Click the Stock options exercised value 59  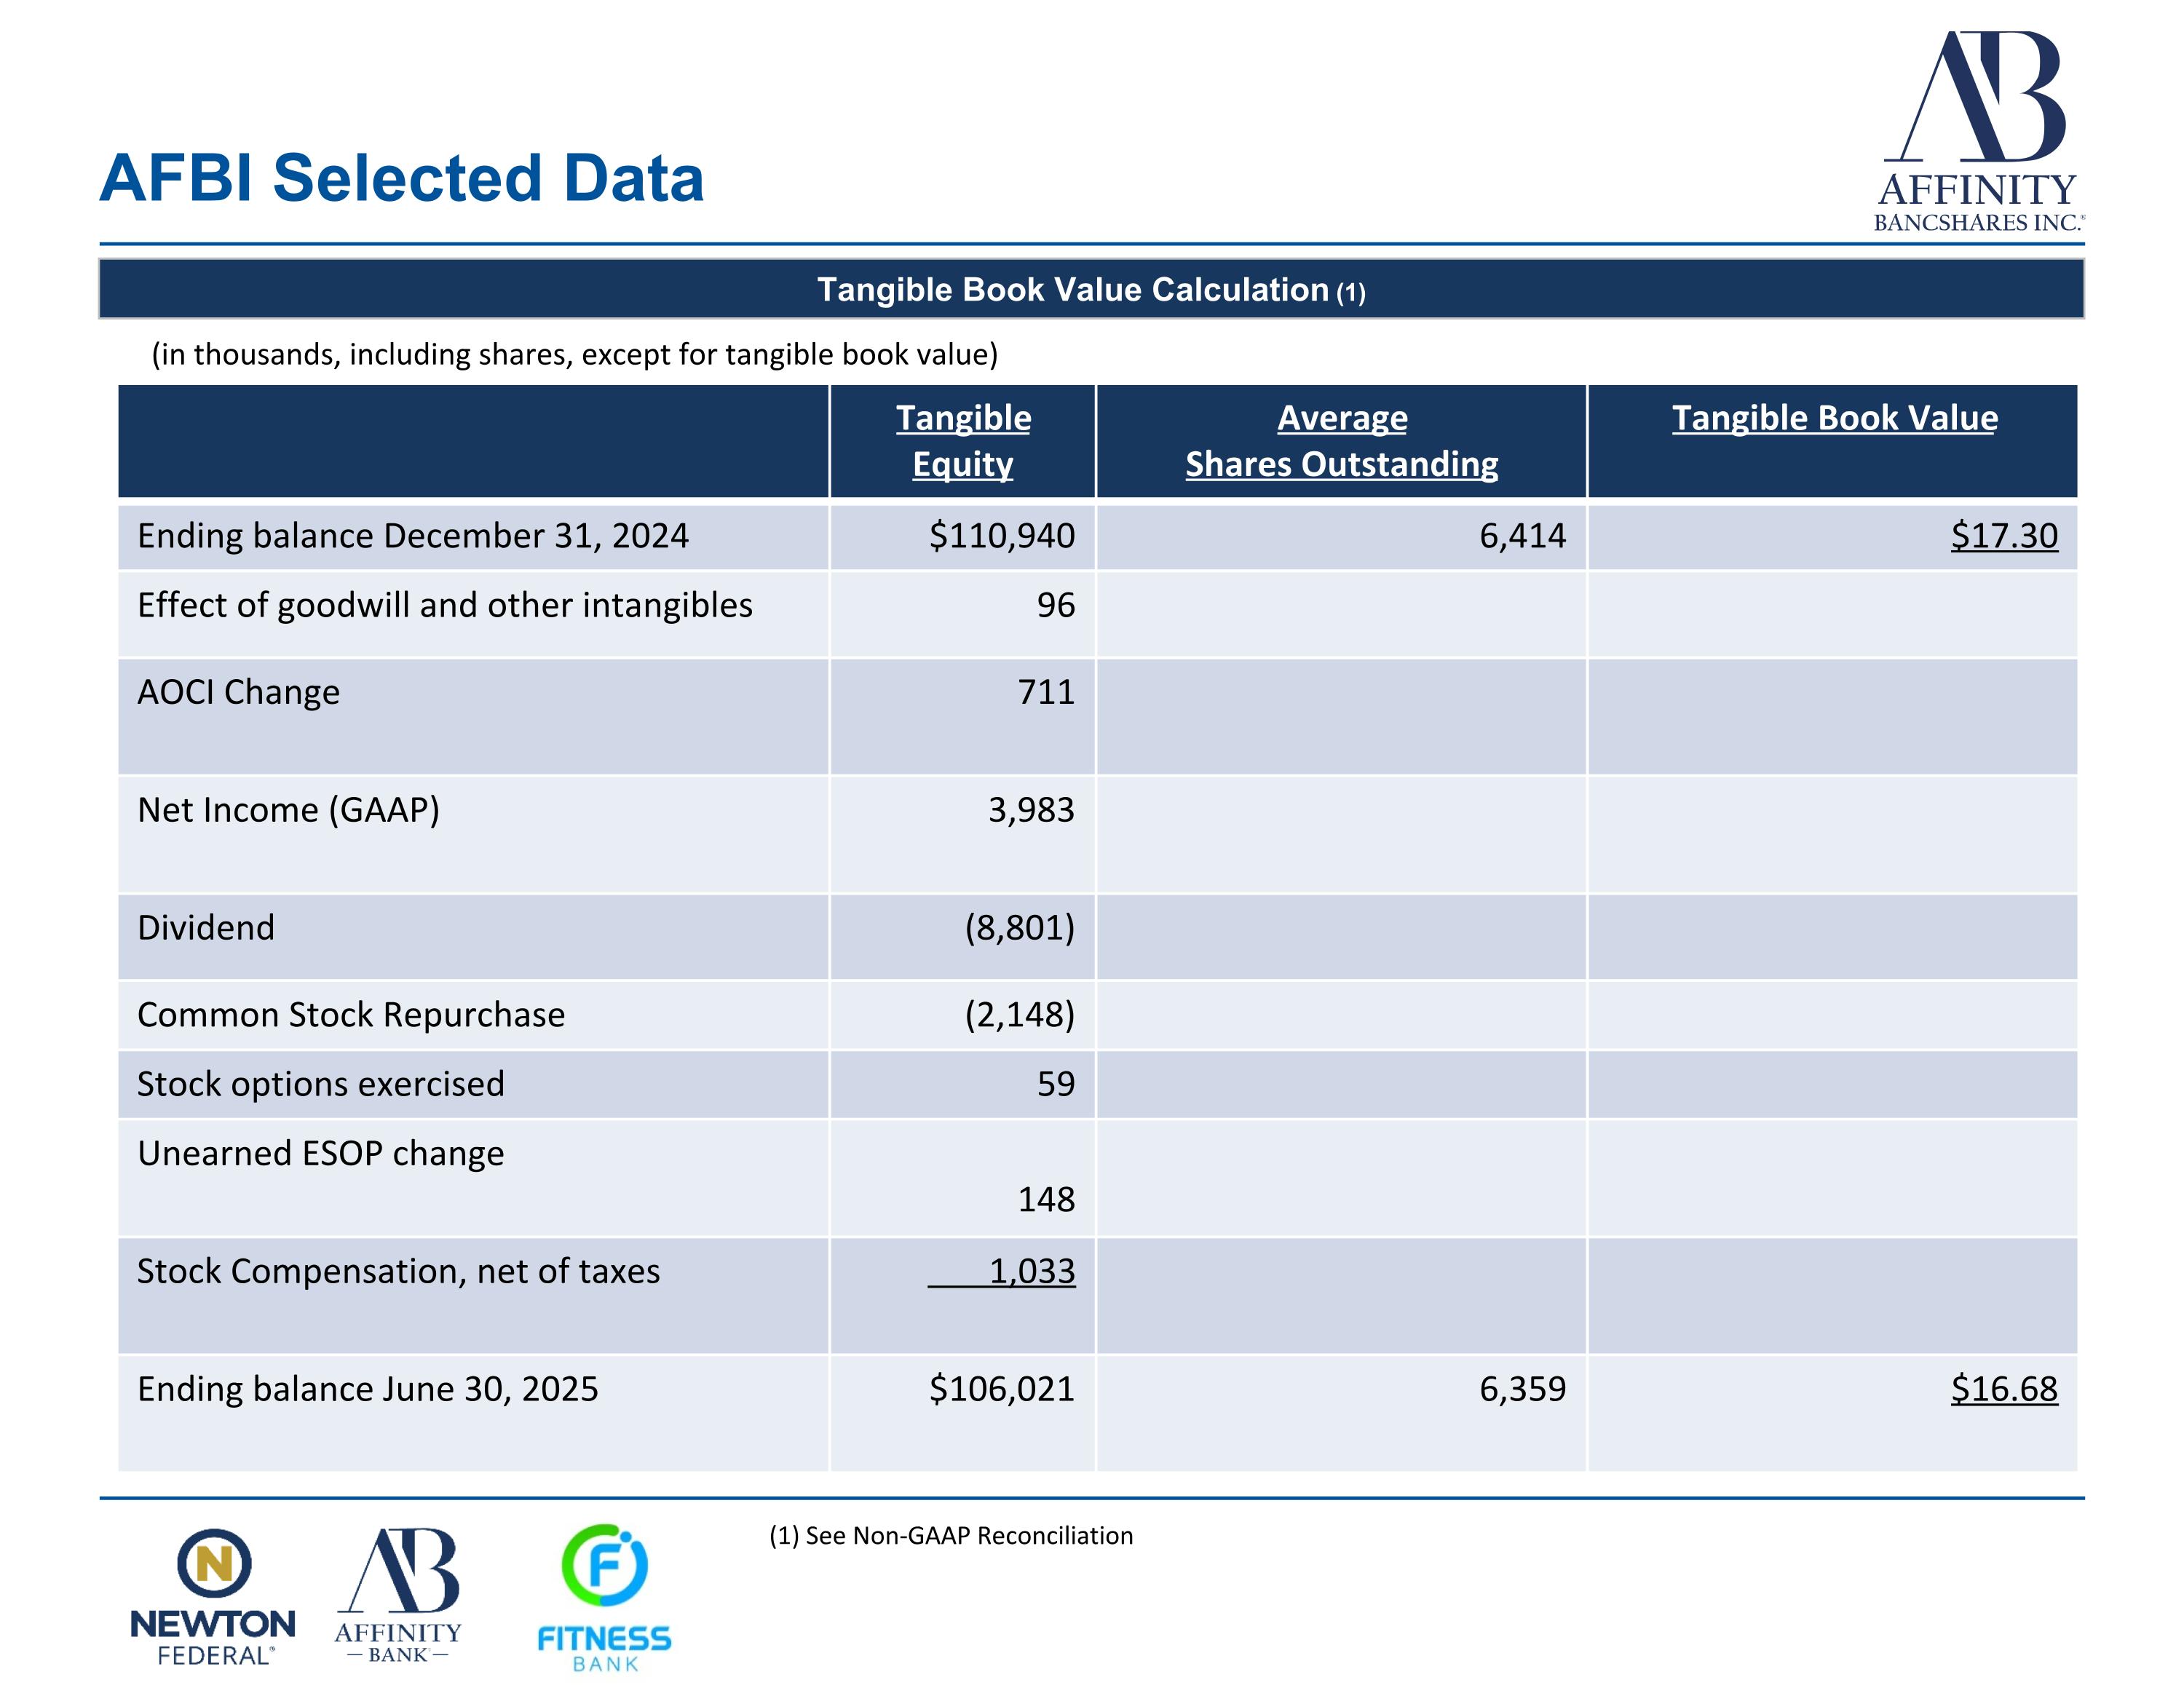(x=1056, y=1084)
